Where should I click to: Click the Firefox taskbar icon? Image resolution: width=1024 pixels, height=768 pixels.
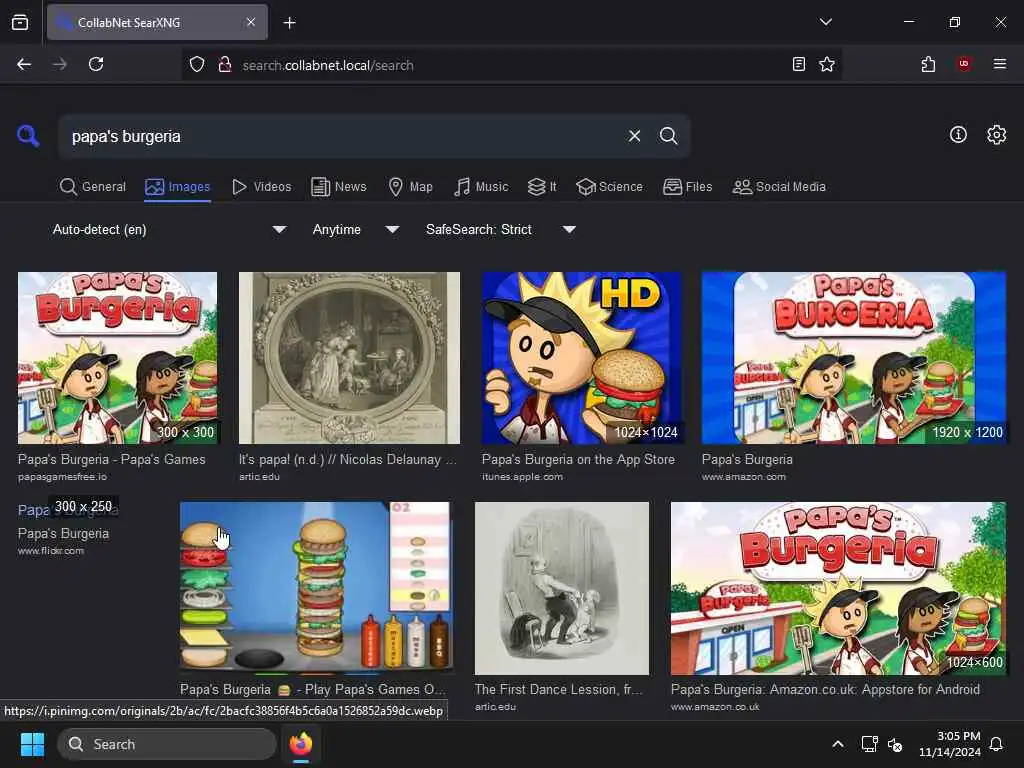(x=300, y=744)
